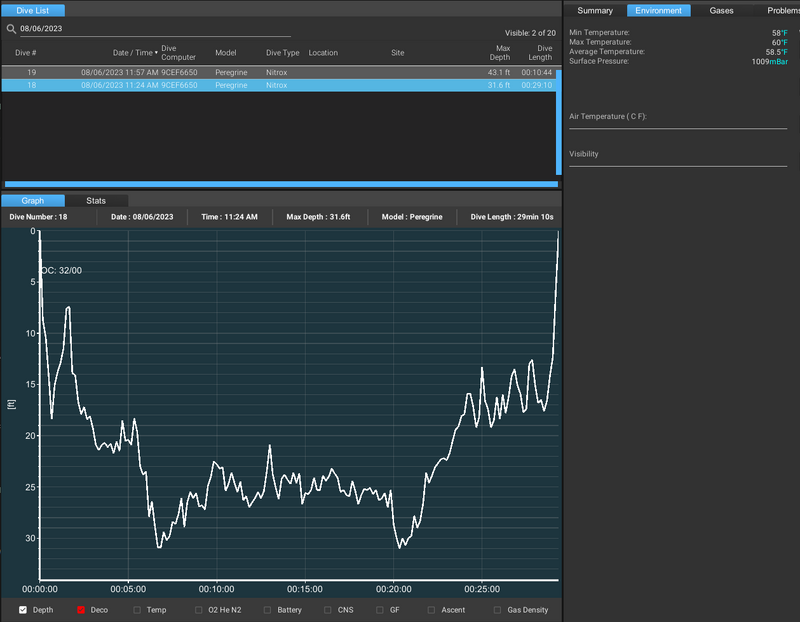This screenshot has width=800, height=622.
Task: Click the Air Temperature input field
Action: [x=678, y=123]
